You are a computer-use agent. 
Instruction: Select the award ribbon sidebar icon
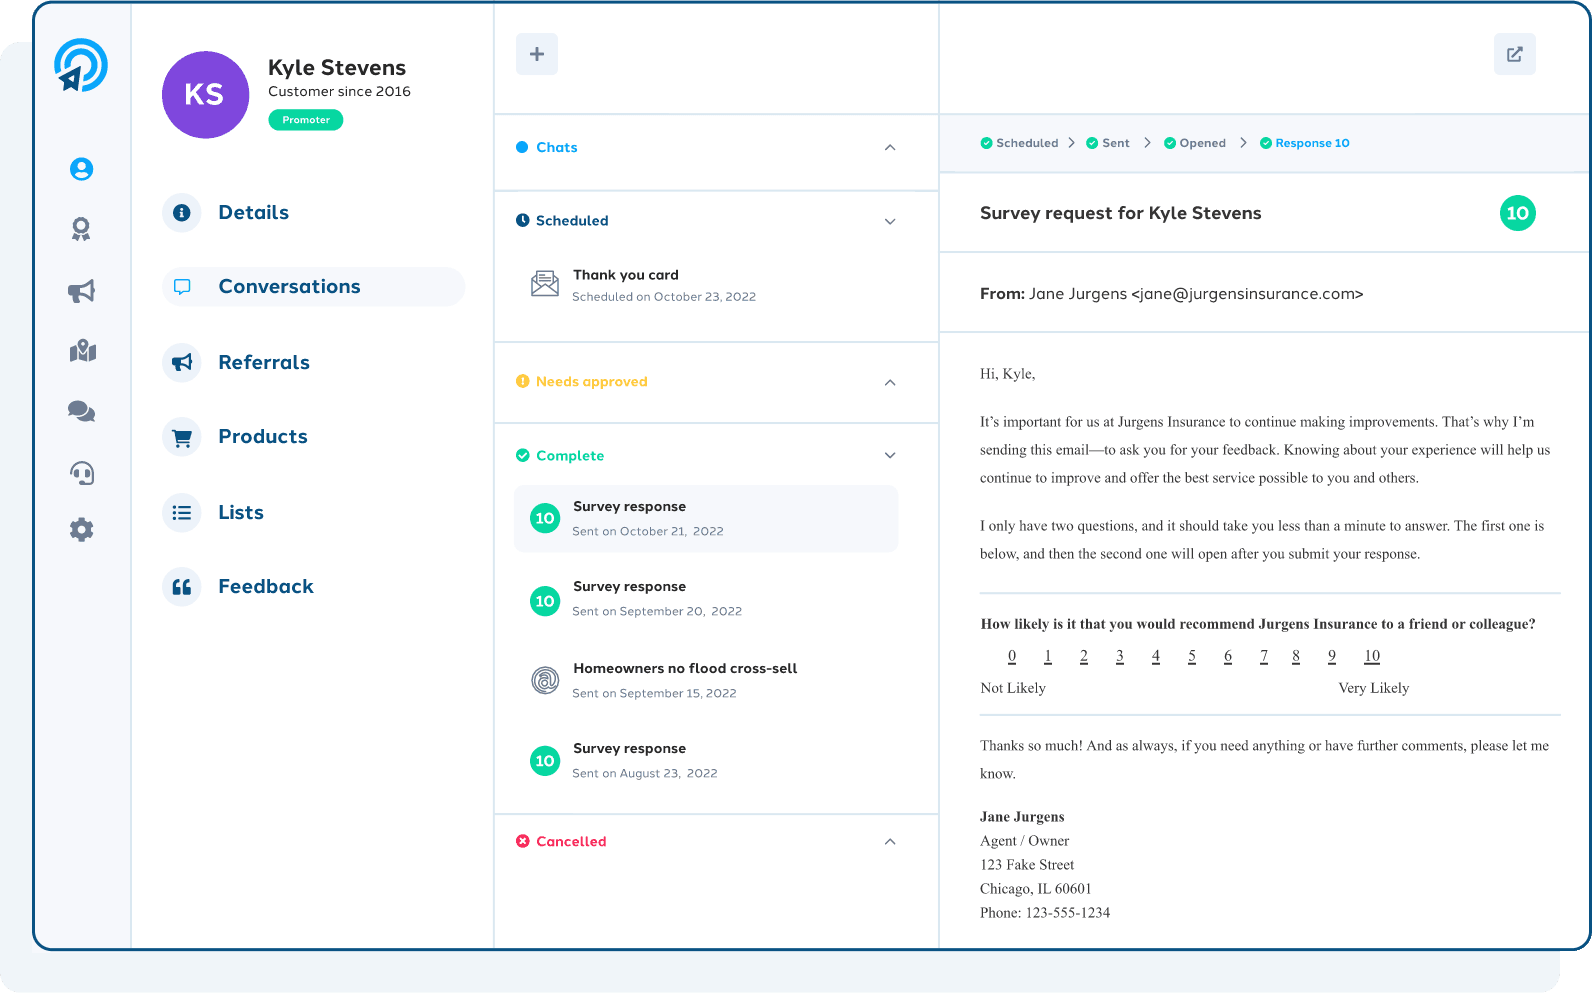81,230
